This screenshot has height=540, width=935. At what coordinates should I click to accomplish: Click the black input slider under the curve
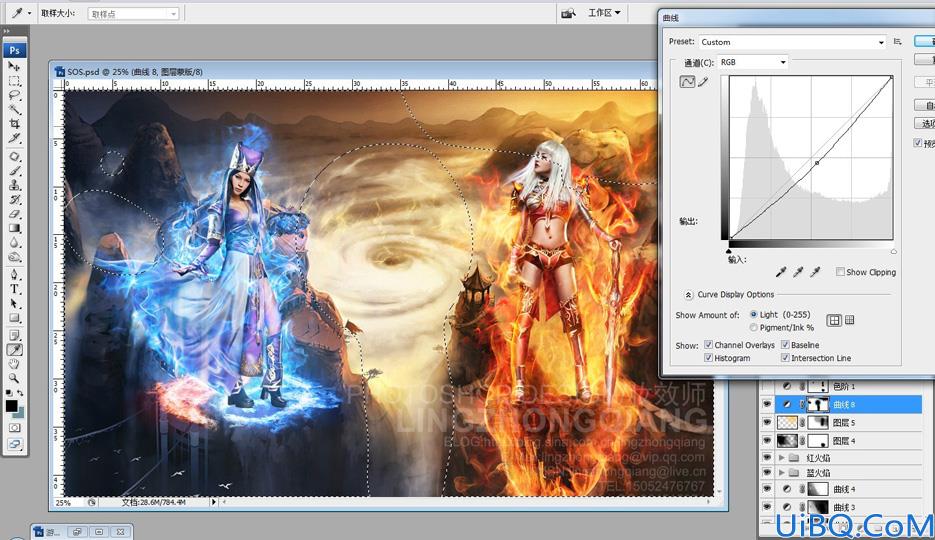coord(729,252)
